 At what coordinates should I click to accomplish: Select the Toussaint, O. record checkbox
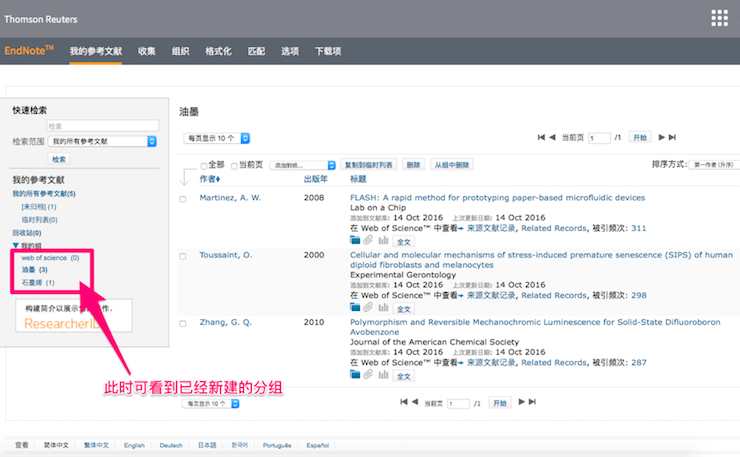[183, 256]
